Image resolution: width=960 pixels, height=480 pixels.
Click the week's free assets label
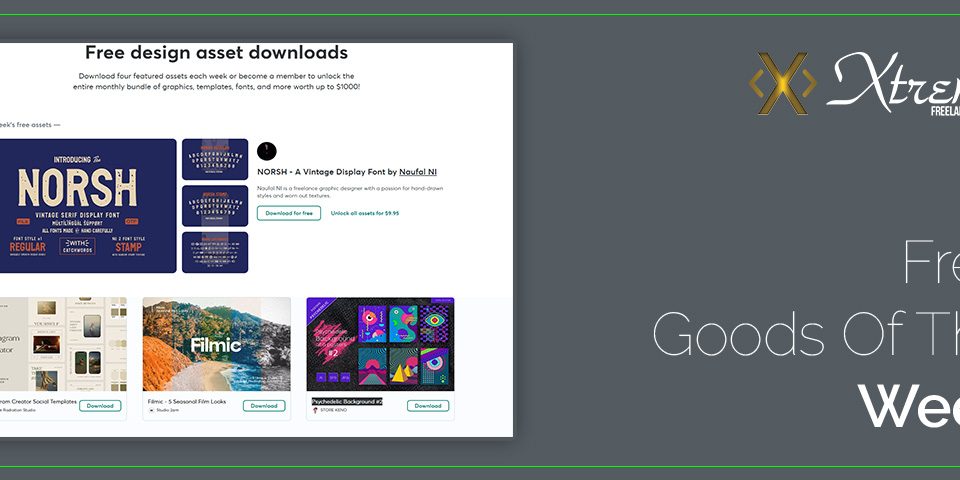pyautogui.click(x=30, y=125)
